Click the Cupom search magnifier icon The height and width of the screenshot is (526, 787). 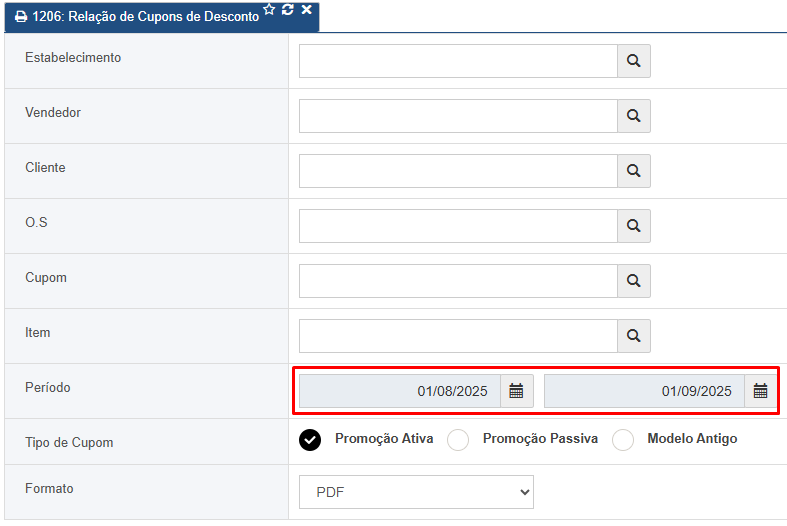click(x=634, y=281)
